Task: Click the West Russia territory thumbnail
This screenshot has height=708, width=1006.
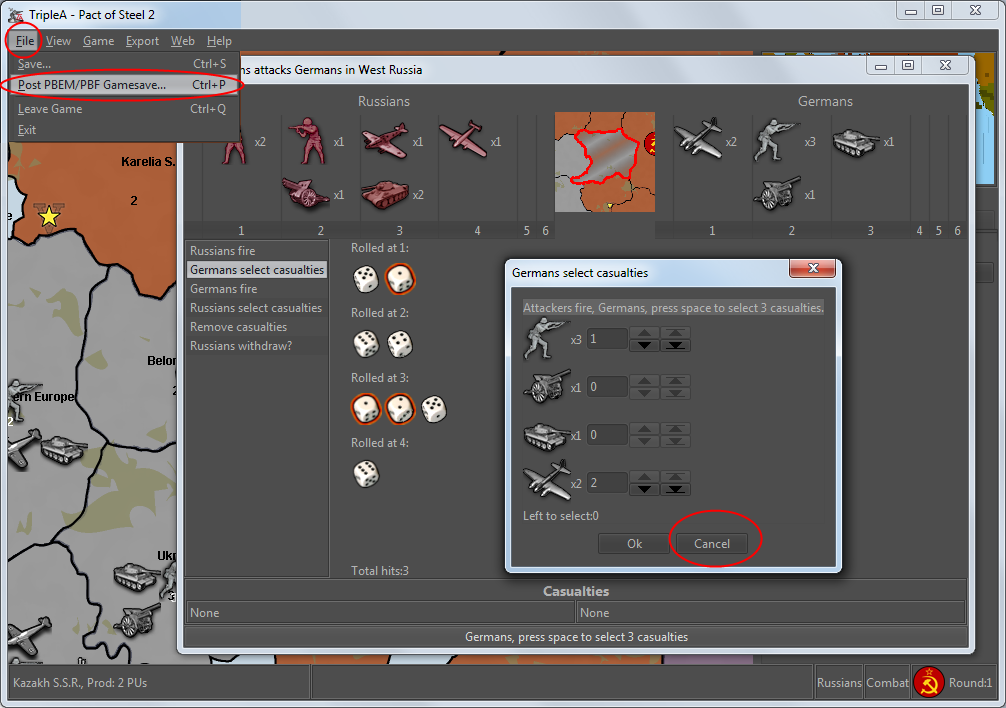Action: click(x=605, y=161)
